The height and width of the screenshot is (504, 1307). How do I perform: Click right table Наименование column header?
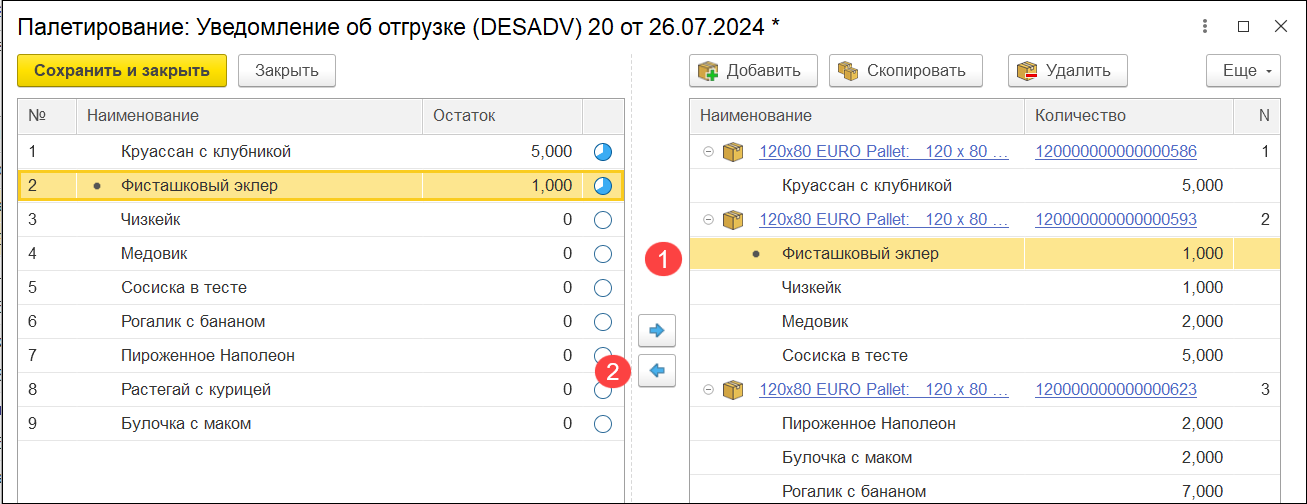[857, 116]
